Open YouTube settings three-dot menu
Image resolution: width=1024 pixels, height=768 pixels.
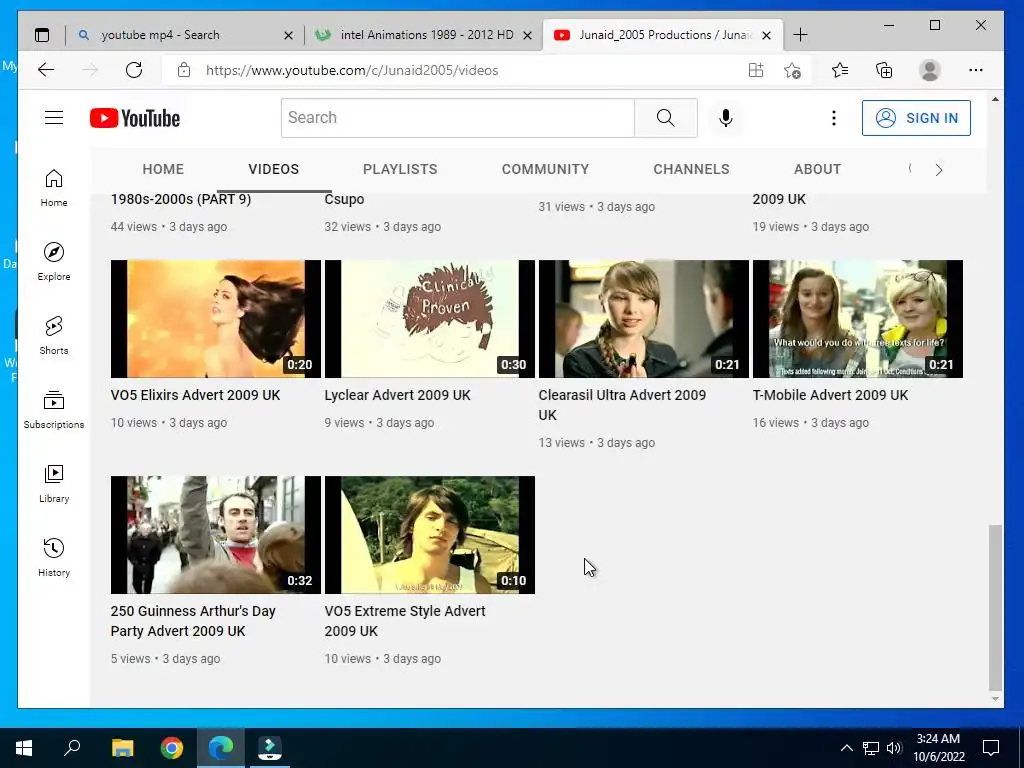click(833, 118)
